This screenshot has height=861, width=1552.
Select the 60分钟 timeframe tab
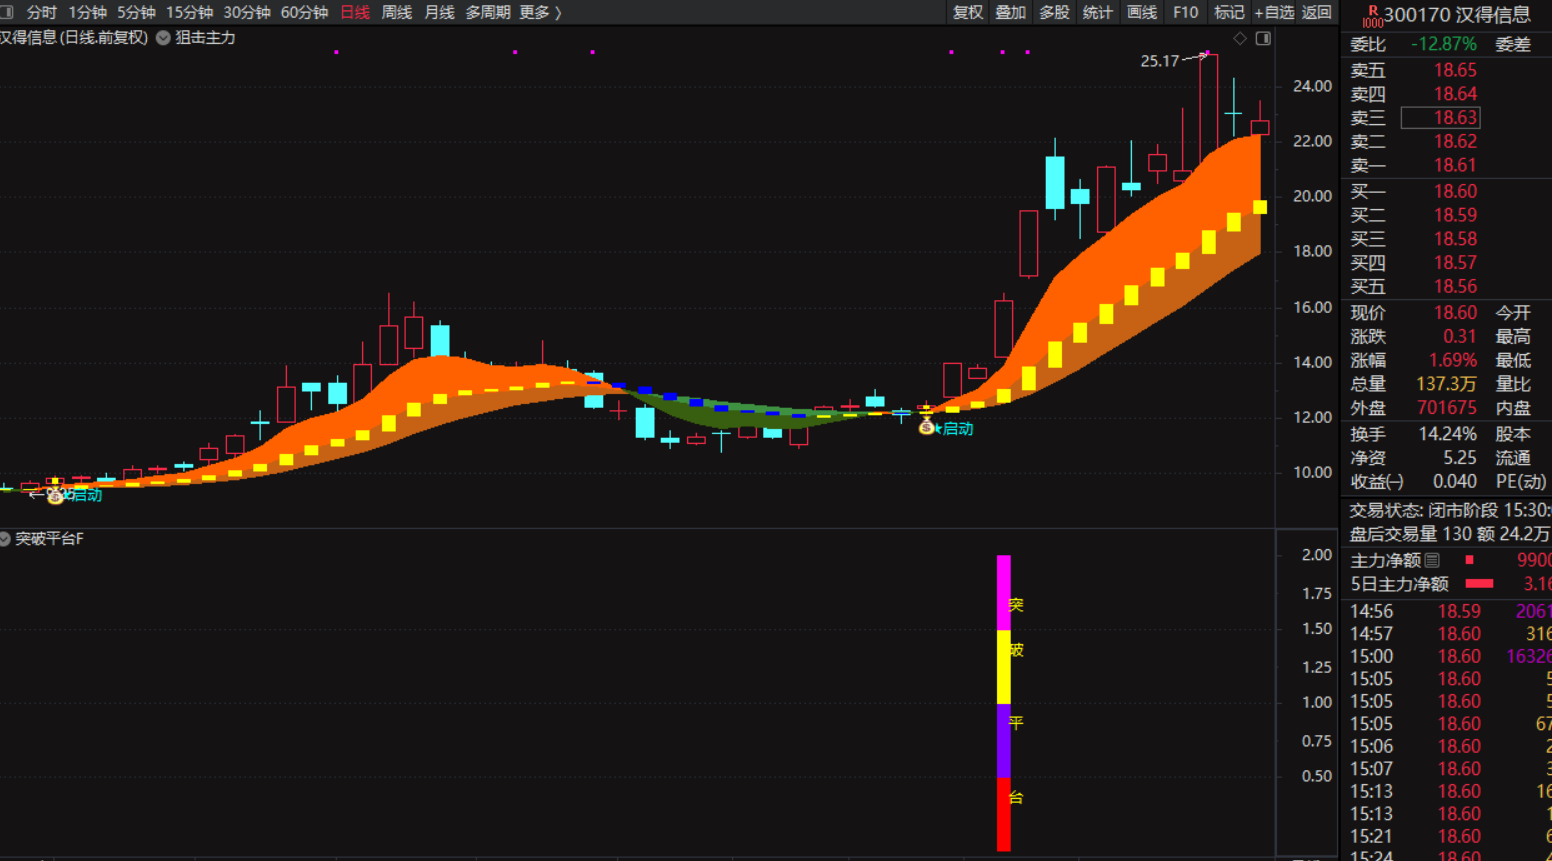tap(304, 12)
